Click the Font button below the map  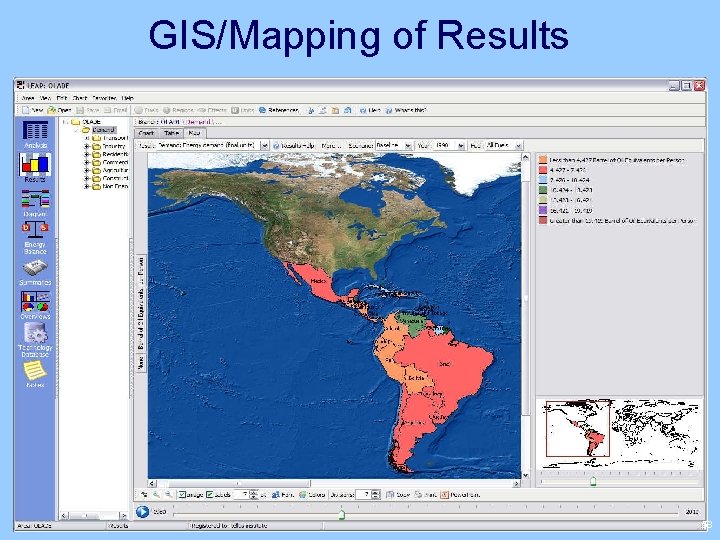pos(283,495)
